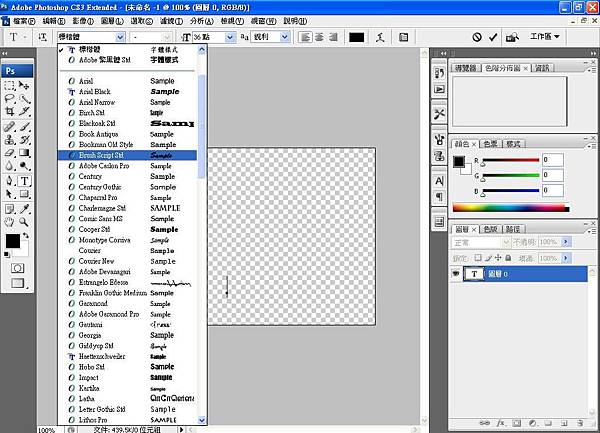600x433 pixels.
Task: Select the Rectangular Marquee tool
Action: click(x=10, y=85)
